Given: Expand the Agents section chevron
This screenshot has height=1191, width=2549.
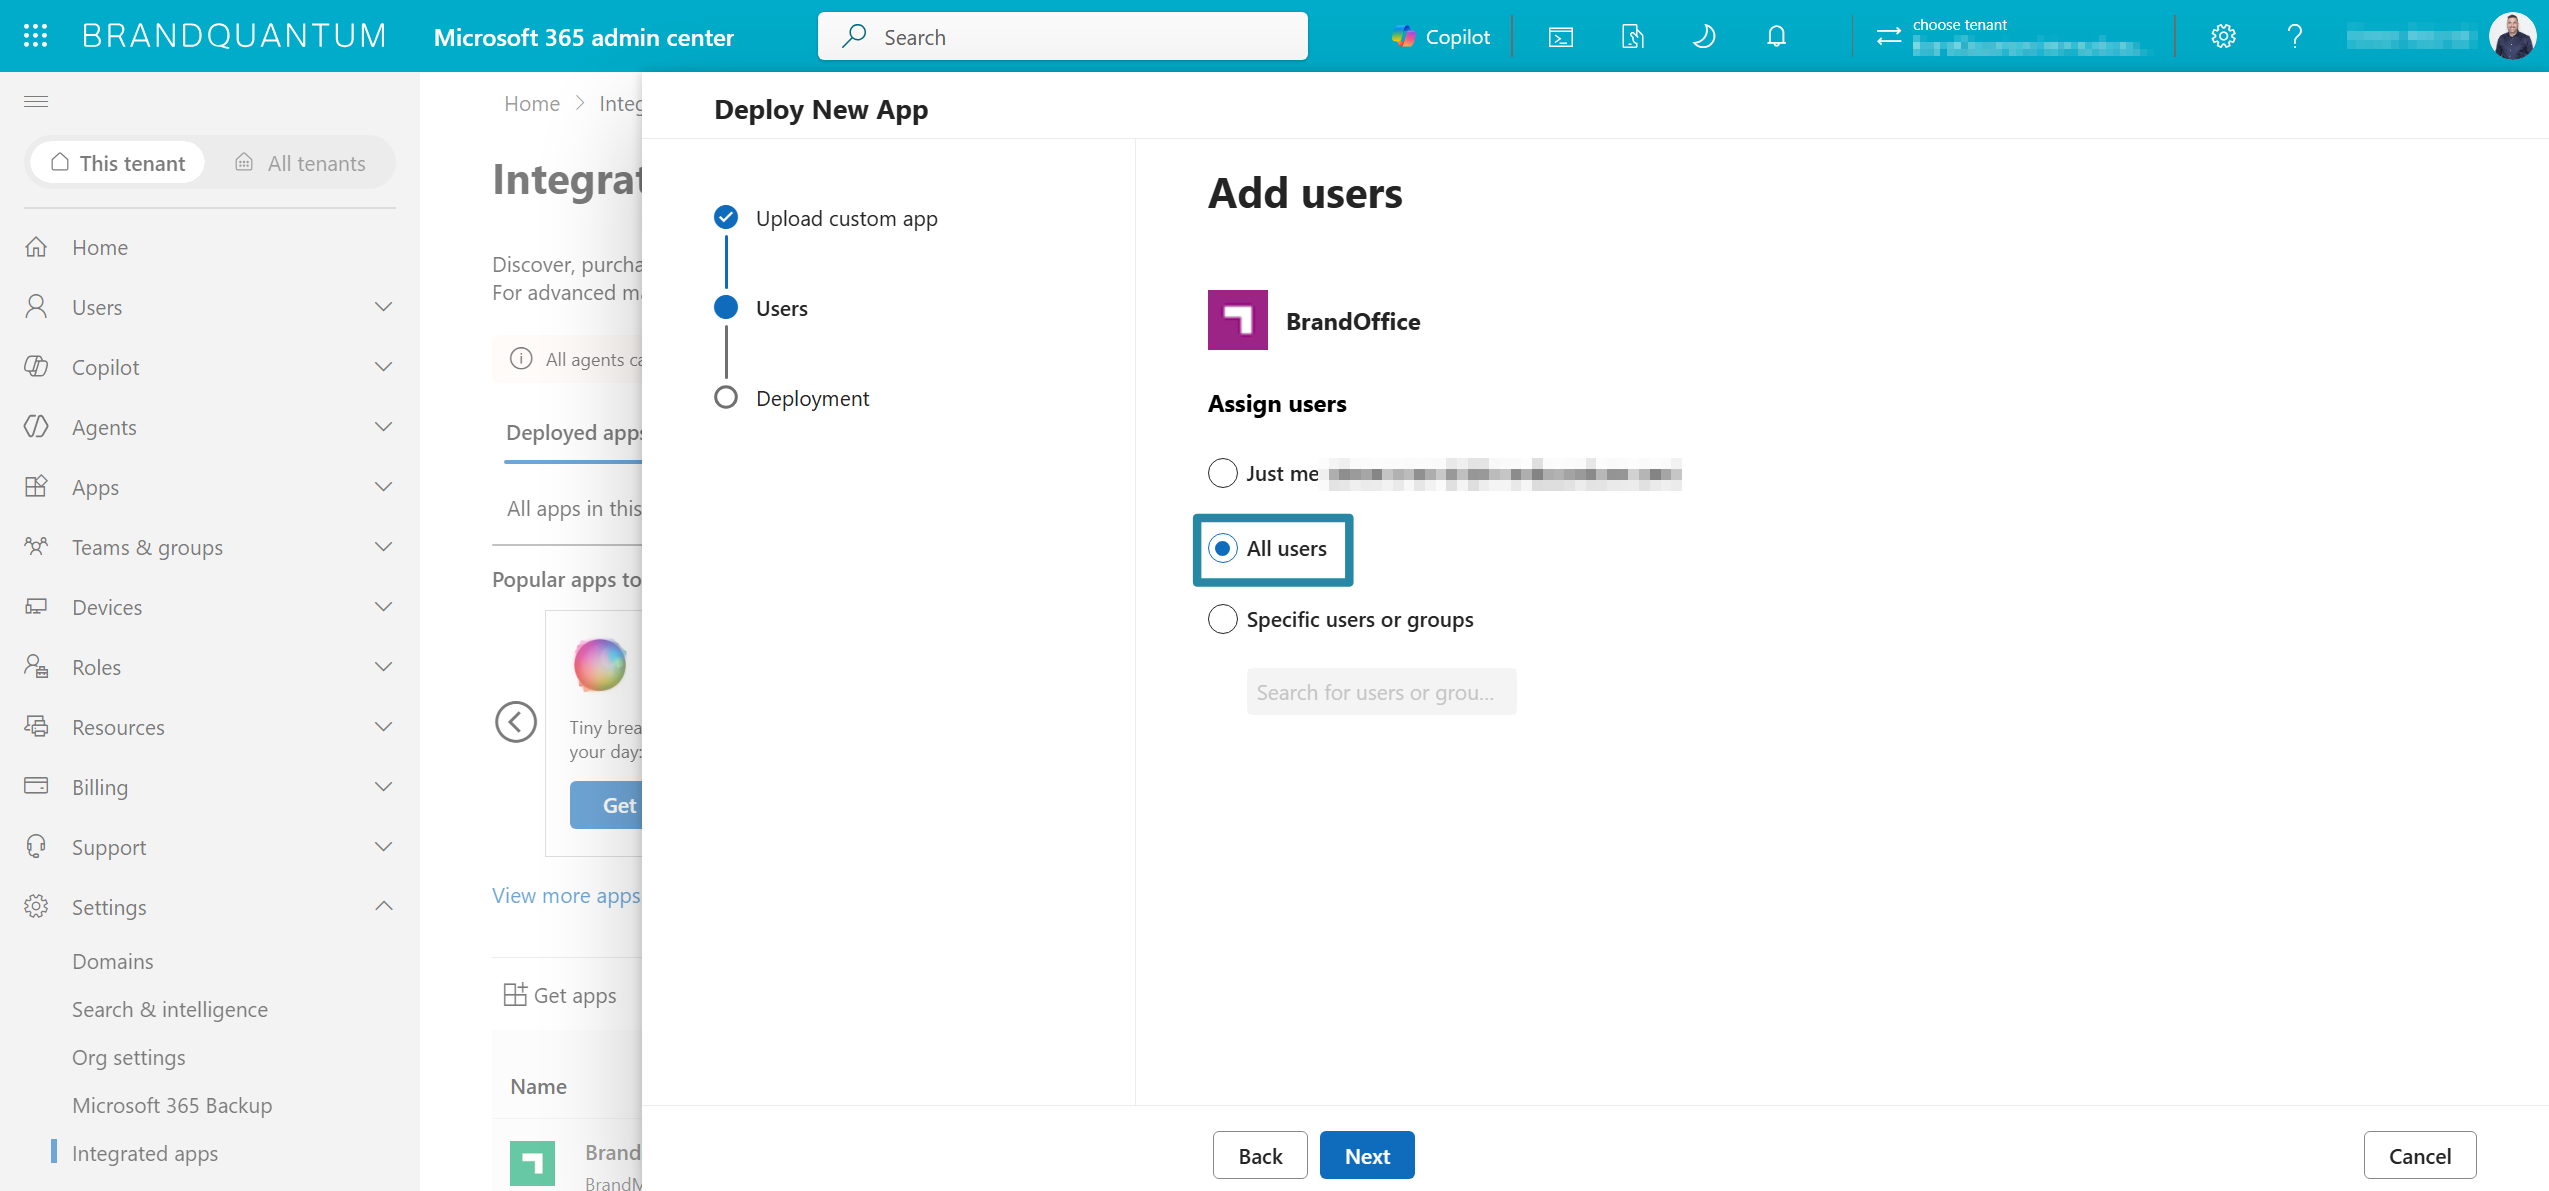Looking at the screenshot, I should 383,427.
